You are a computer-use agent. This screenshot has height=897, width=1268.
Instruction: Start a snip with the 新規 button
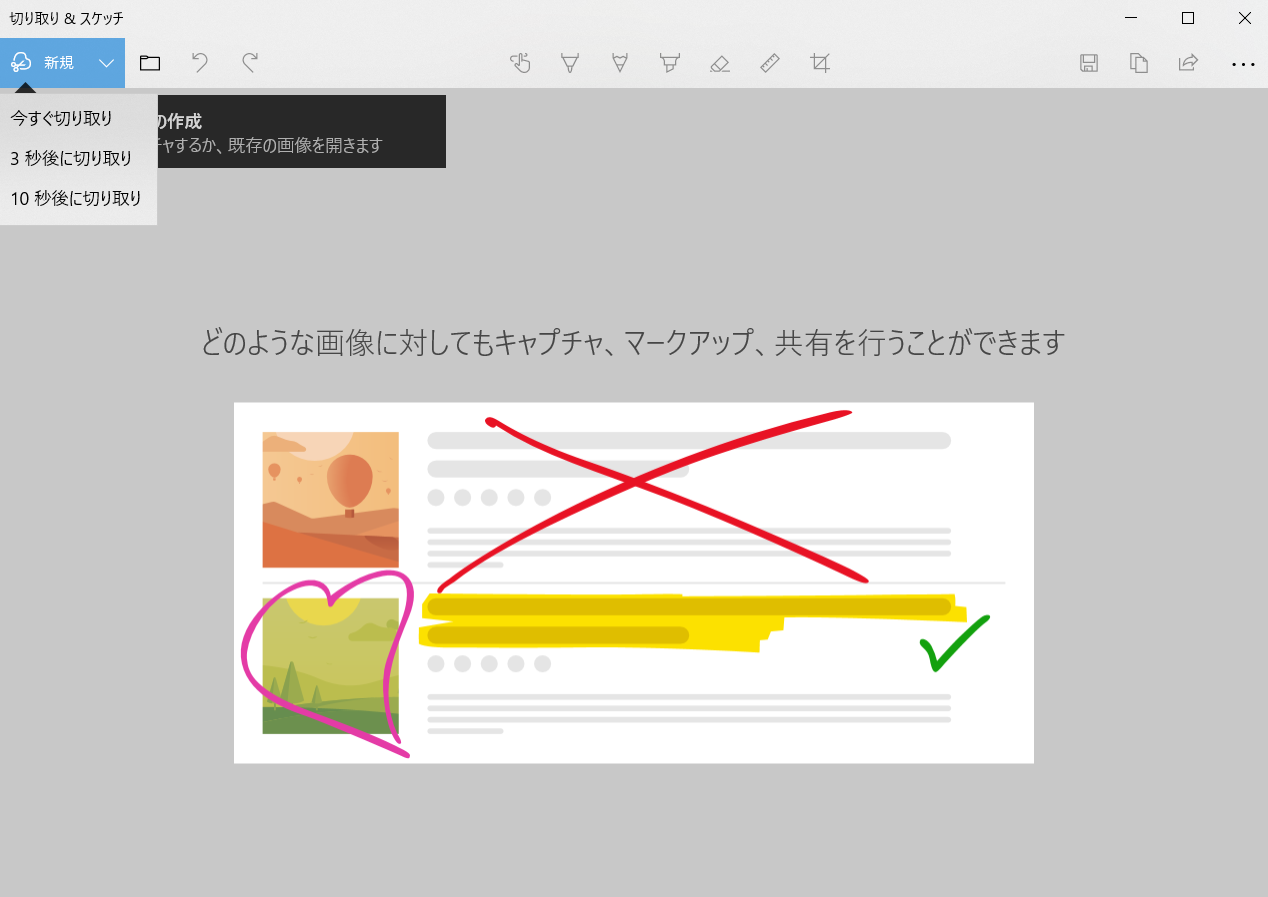pyautogui.click(x=45, y=62)
